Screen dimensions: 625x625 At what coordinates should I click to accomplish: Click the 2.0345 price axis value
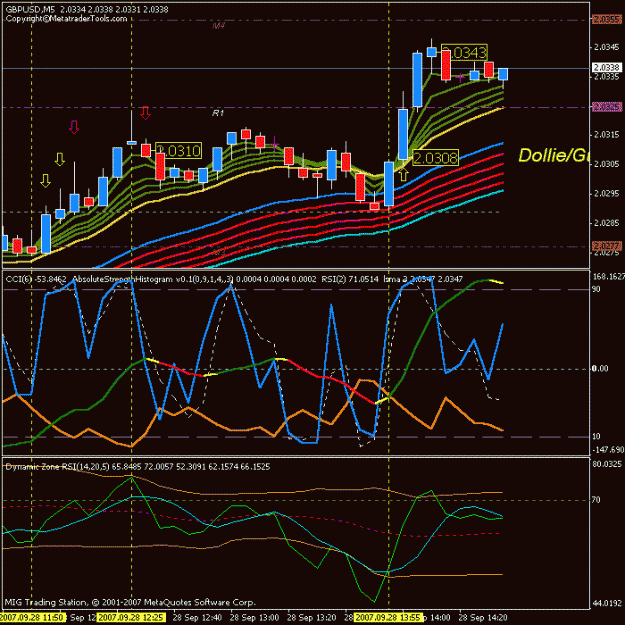pos(606,47)
